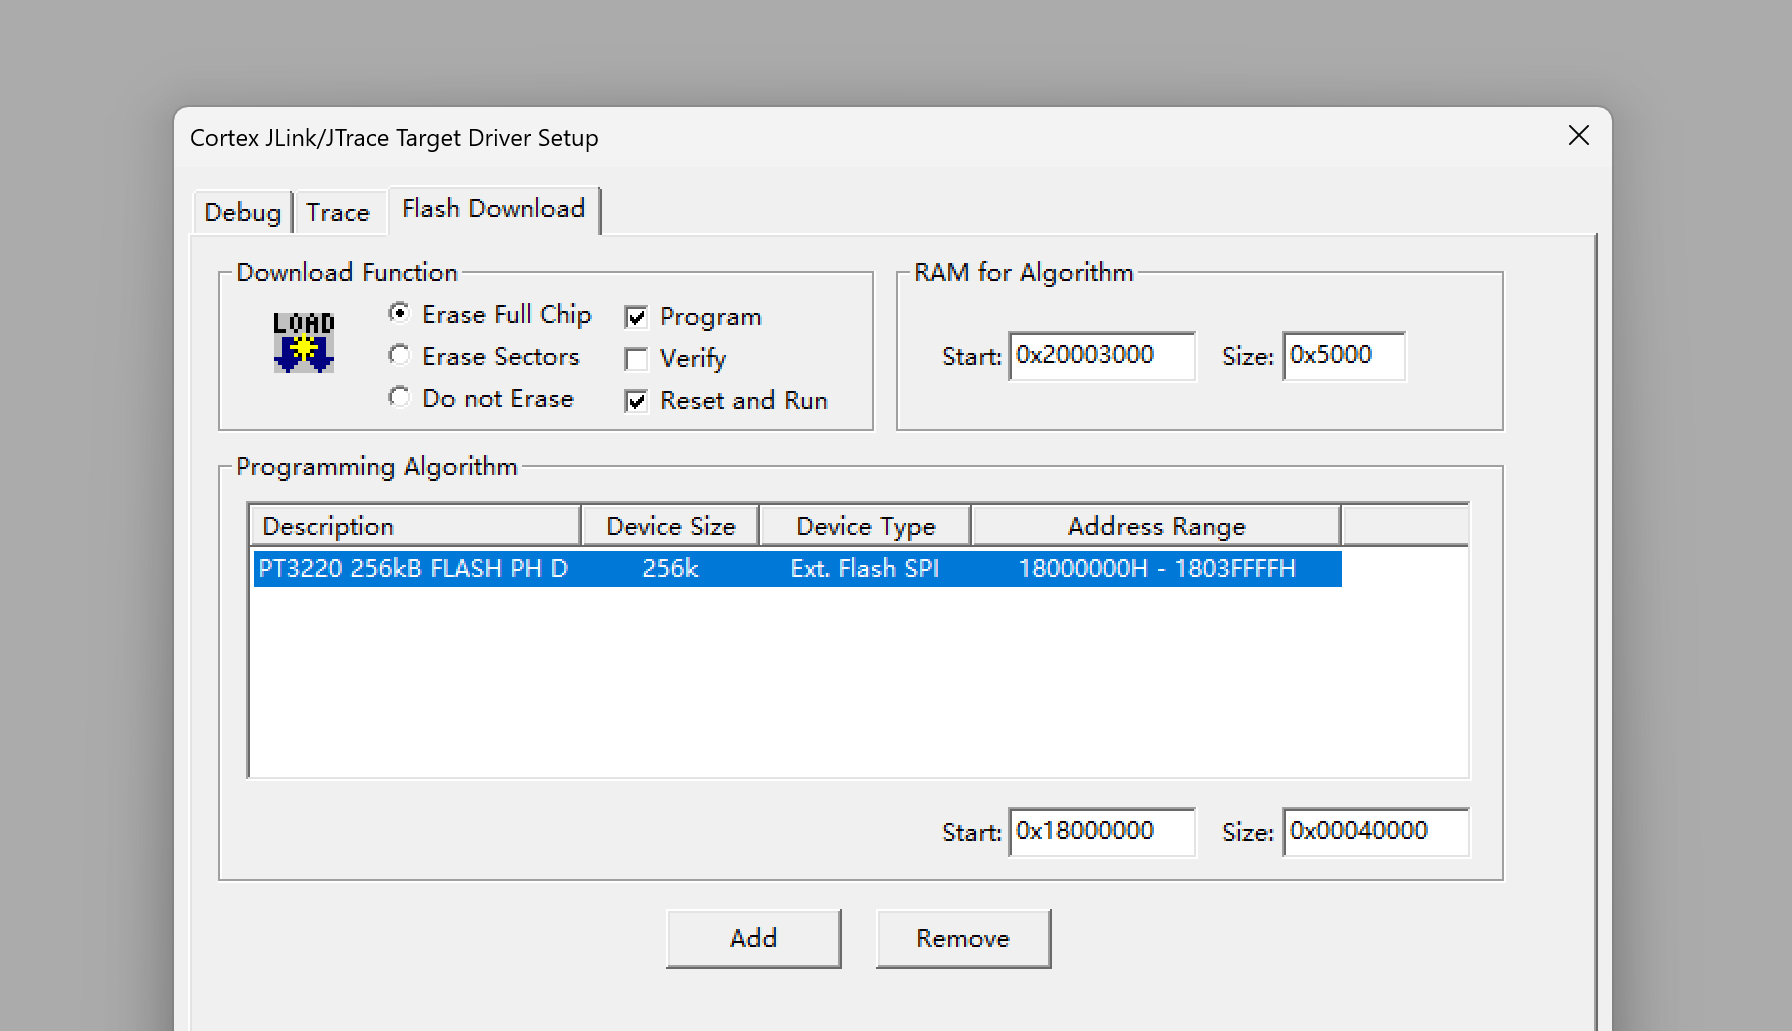
Task: Uncheck the Program checkbox
Action: pyautogui.click(x=636, y=317)
